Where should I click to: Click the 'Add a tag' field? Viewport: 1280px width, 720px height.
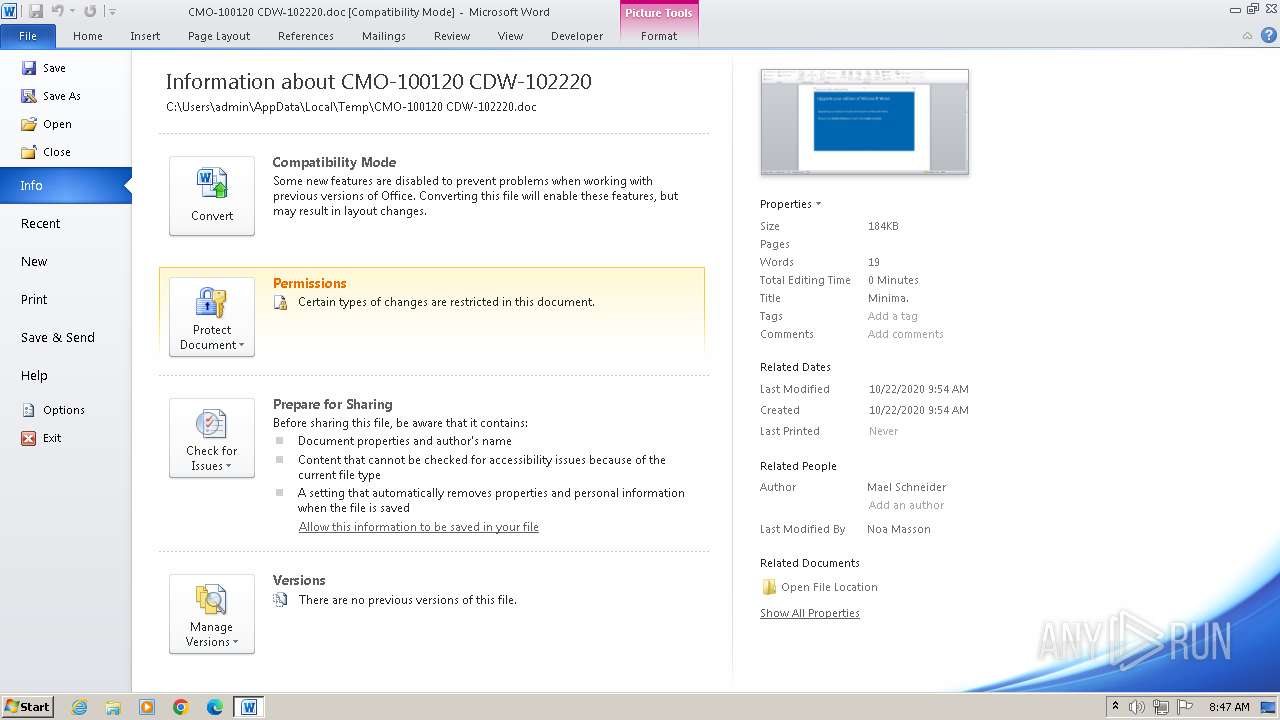[893, 316]
